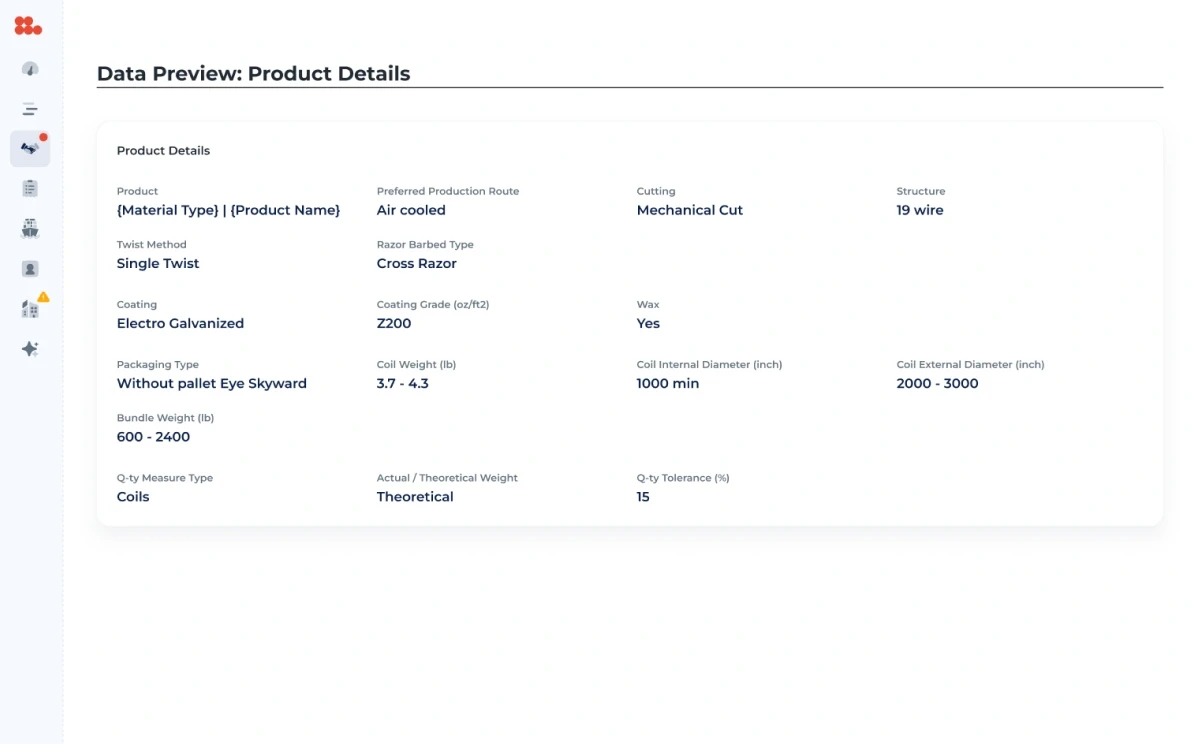Click the Z200 coating grade value
This screenshot has width=1194, height=744.
[x=394, y=324]
